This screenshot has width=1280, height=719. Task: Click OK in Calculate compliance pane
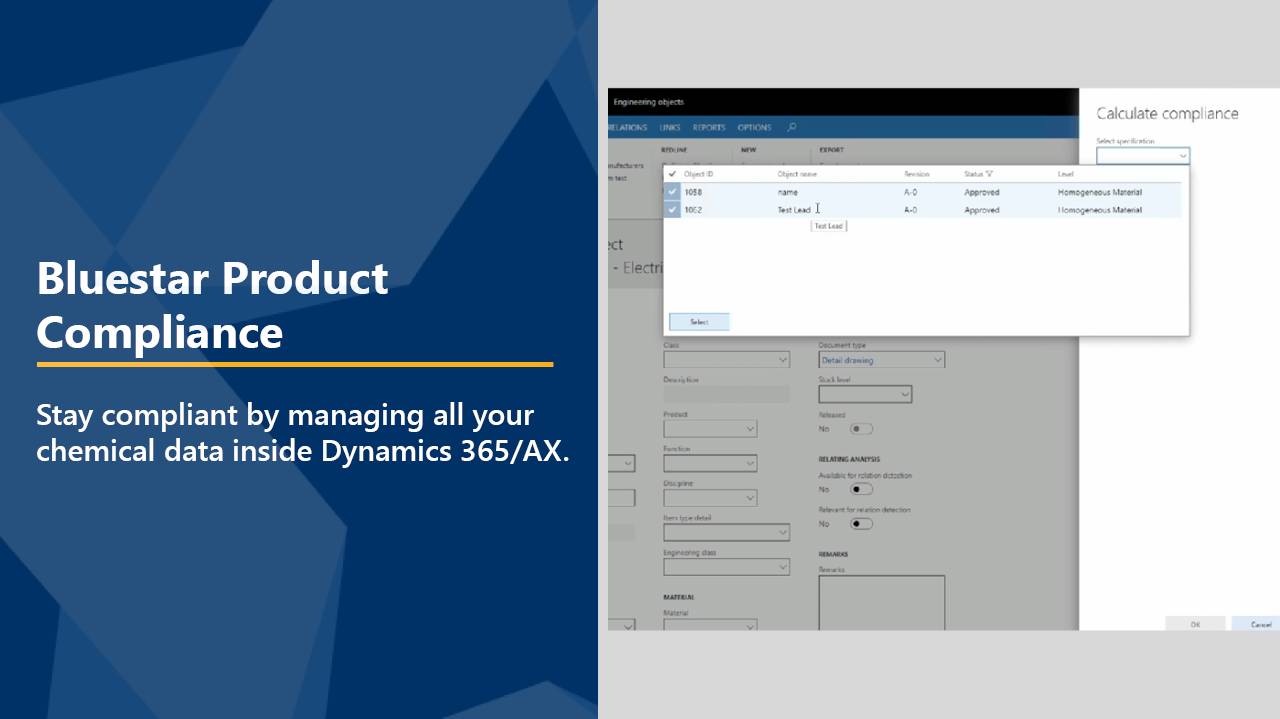click(x=1195, y=623)
